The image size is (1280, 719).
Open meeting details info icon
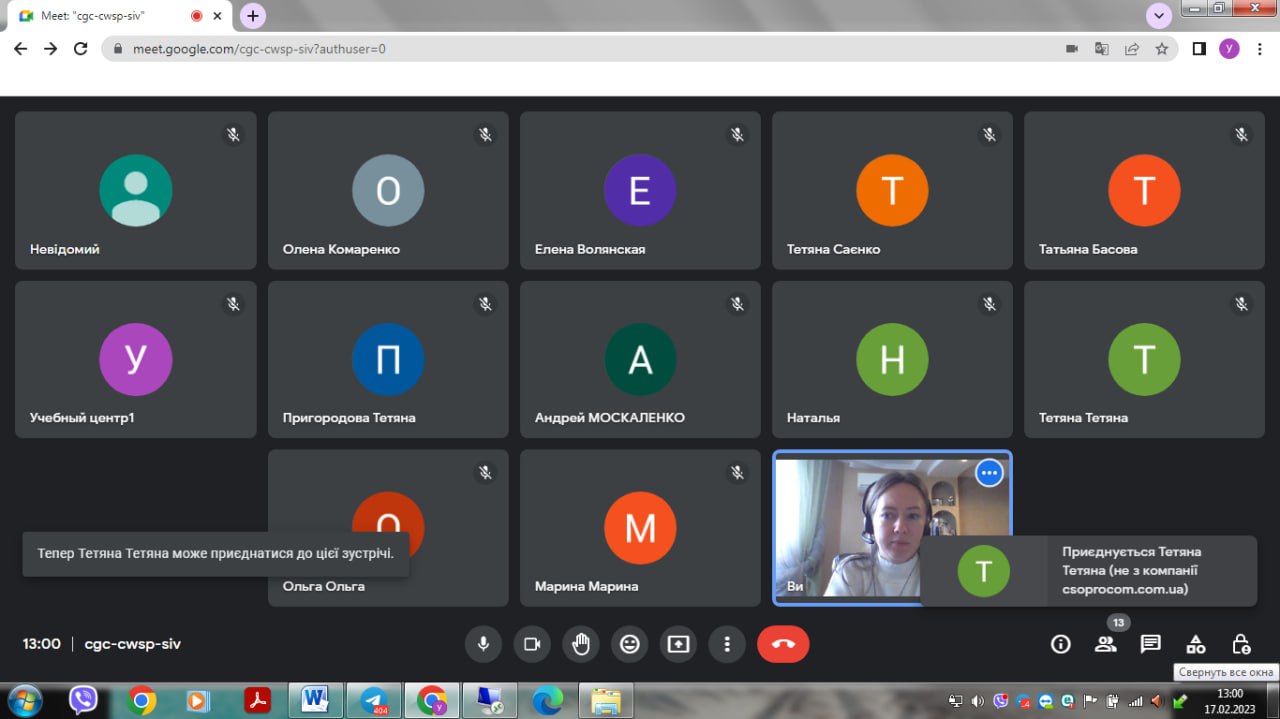1061,644
